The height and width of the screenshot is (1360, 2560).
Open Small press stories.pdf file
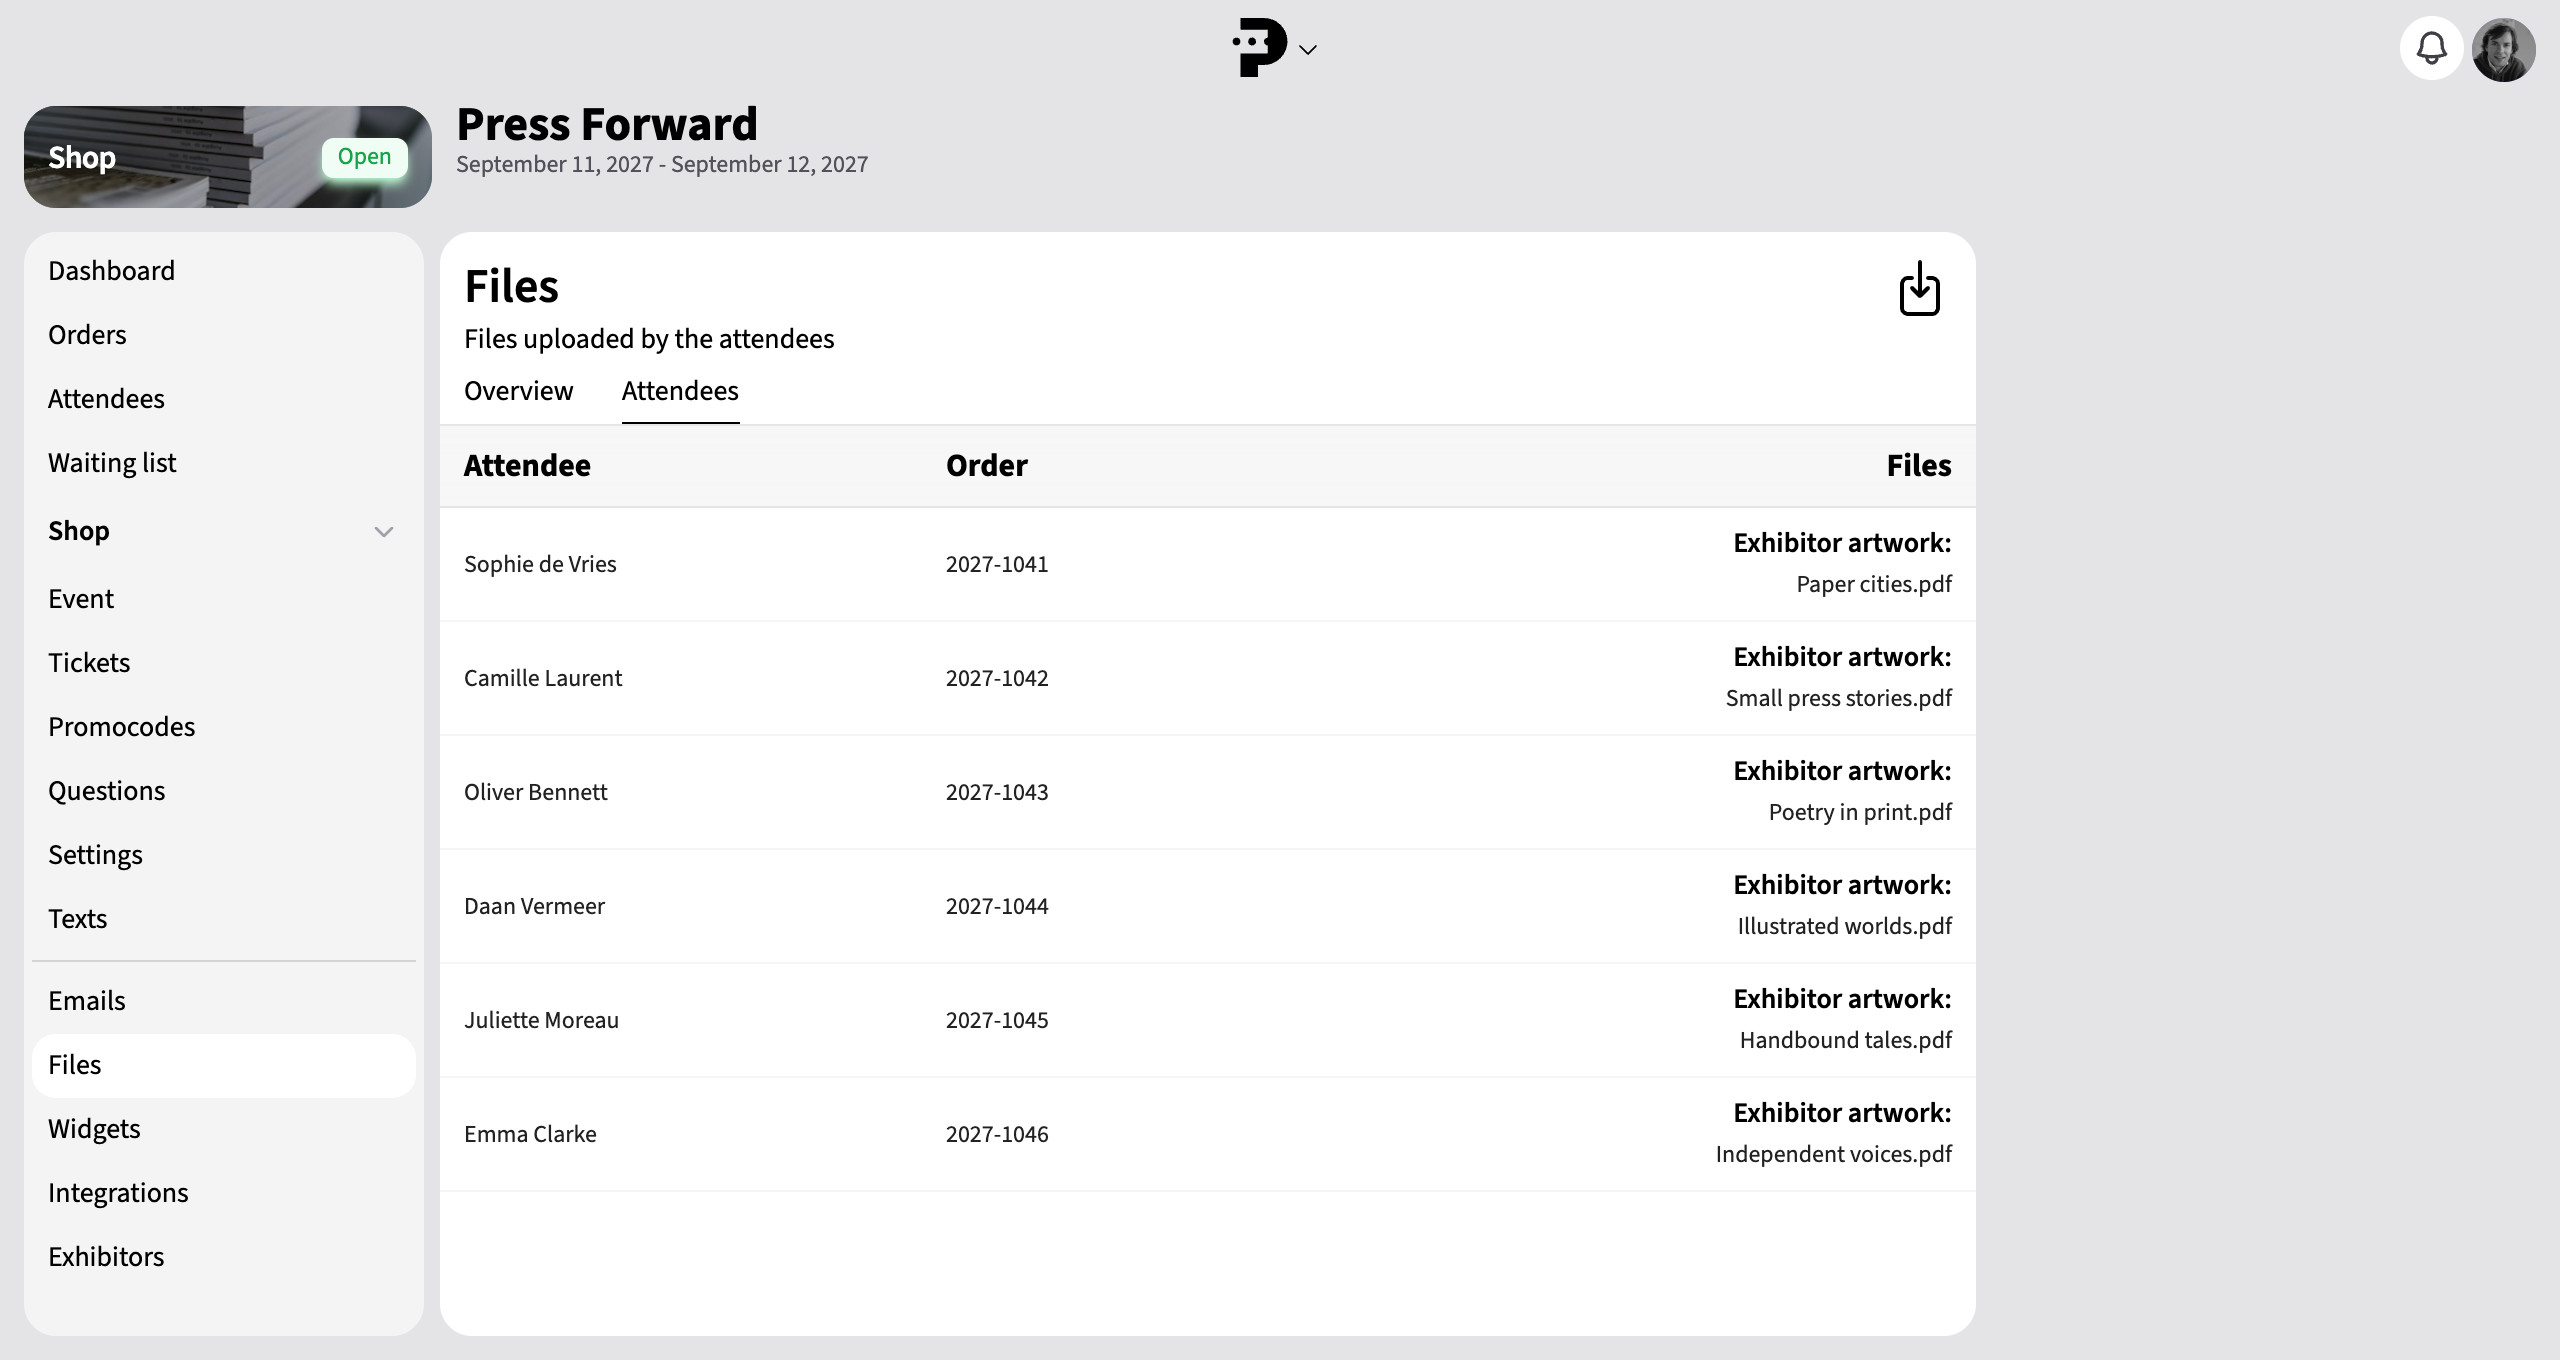click(x=1838, y=698)
